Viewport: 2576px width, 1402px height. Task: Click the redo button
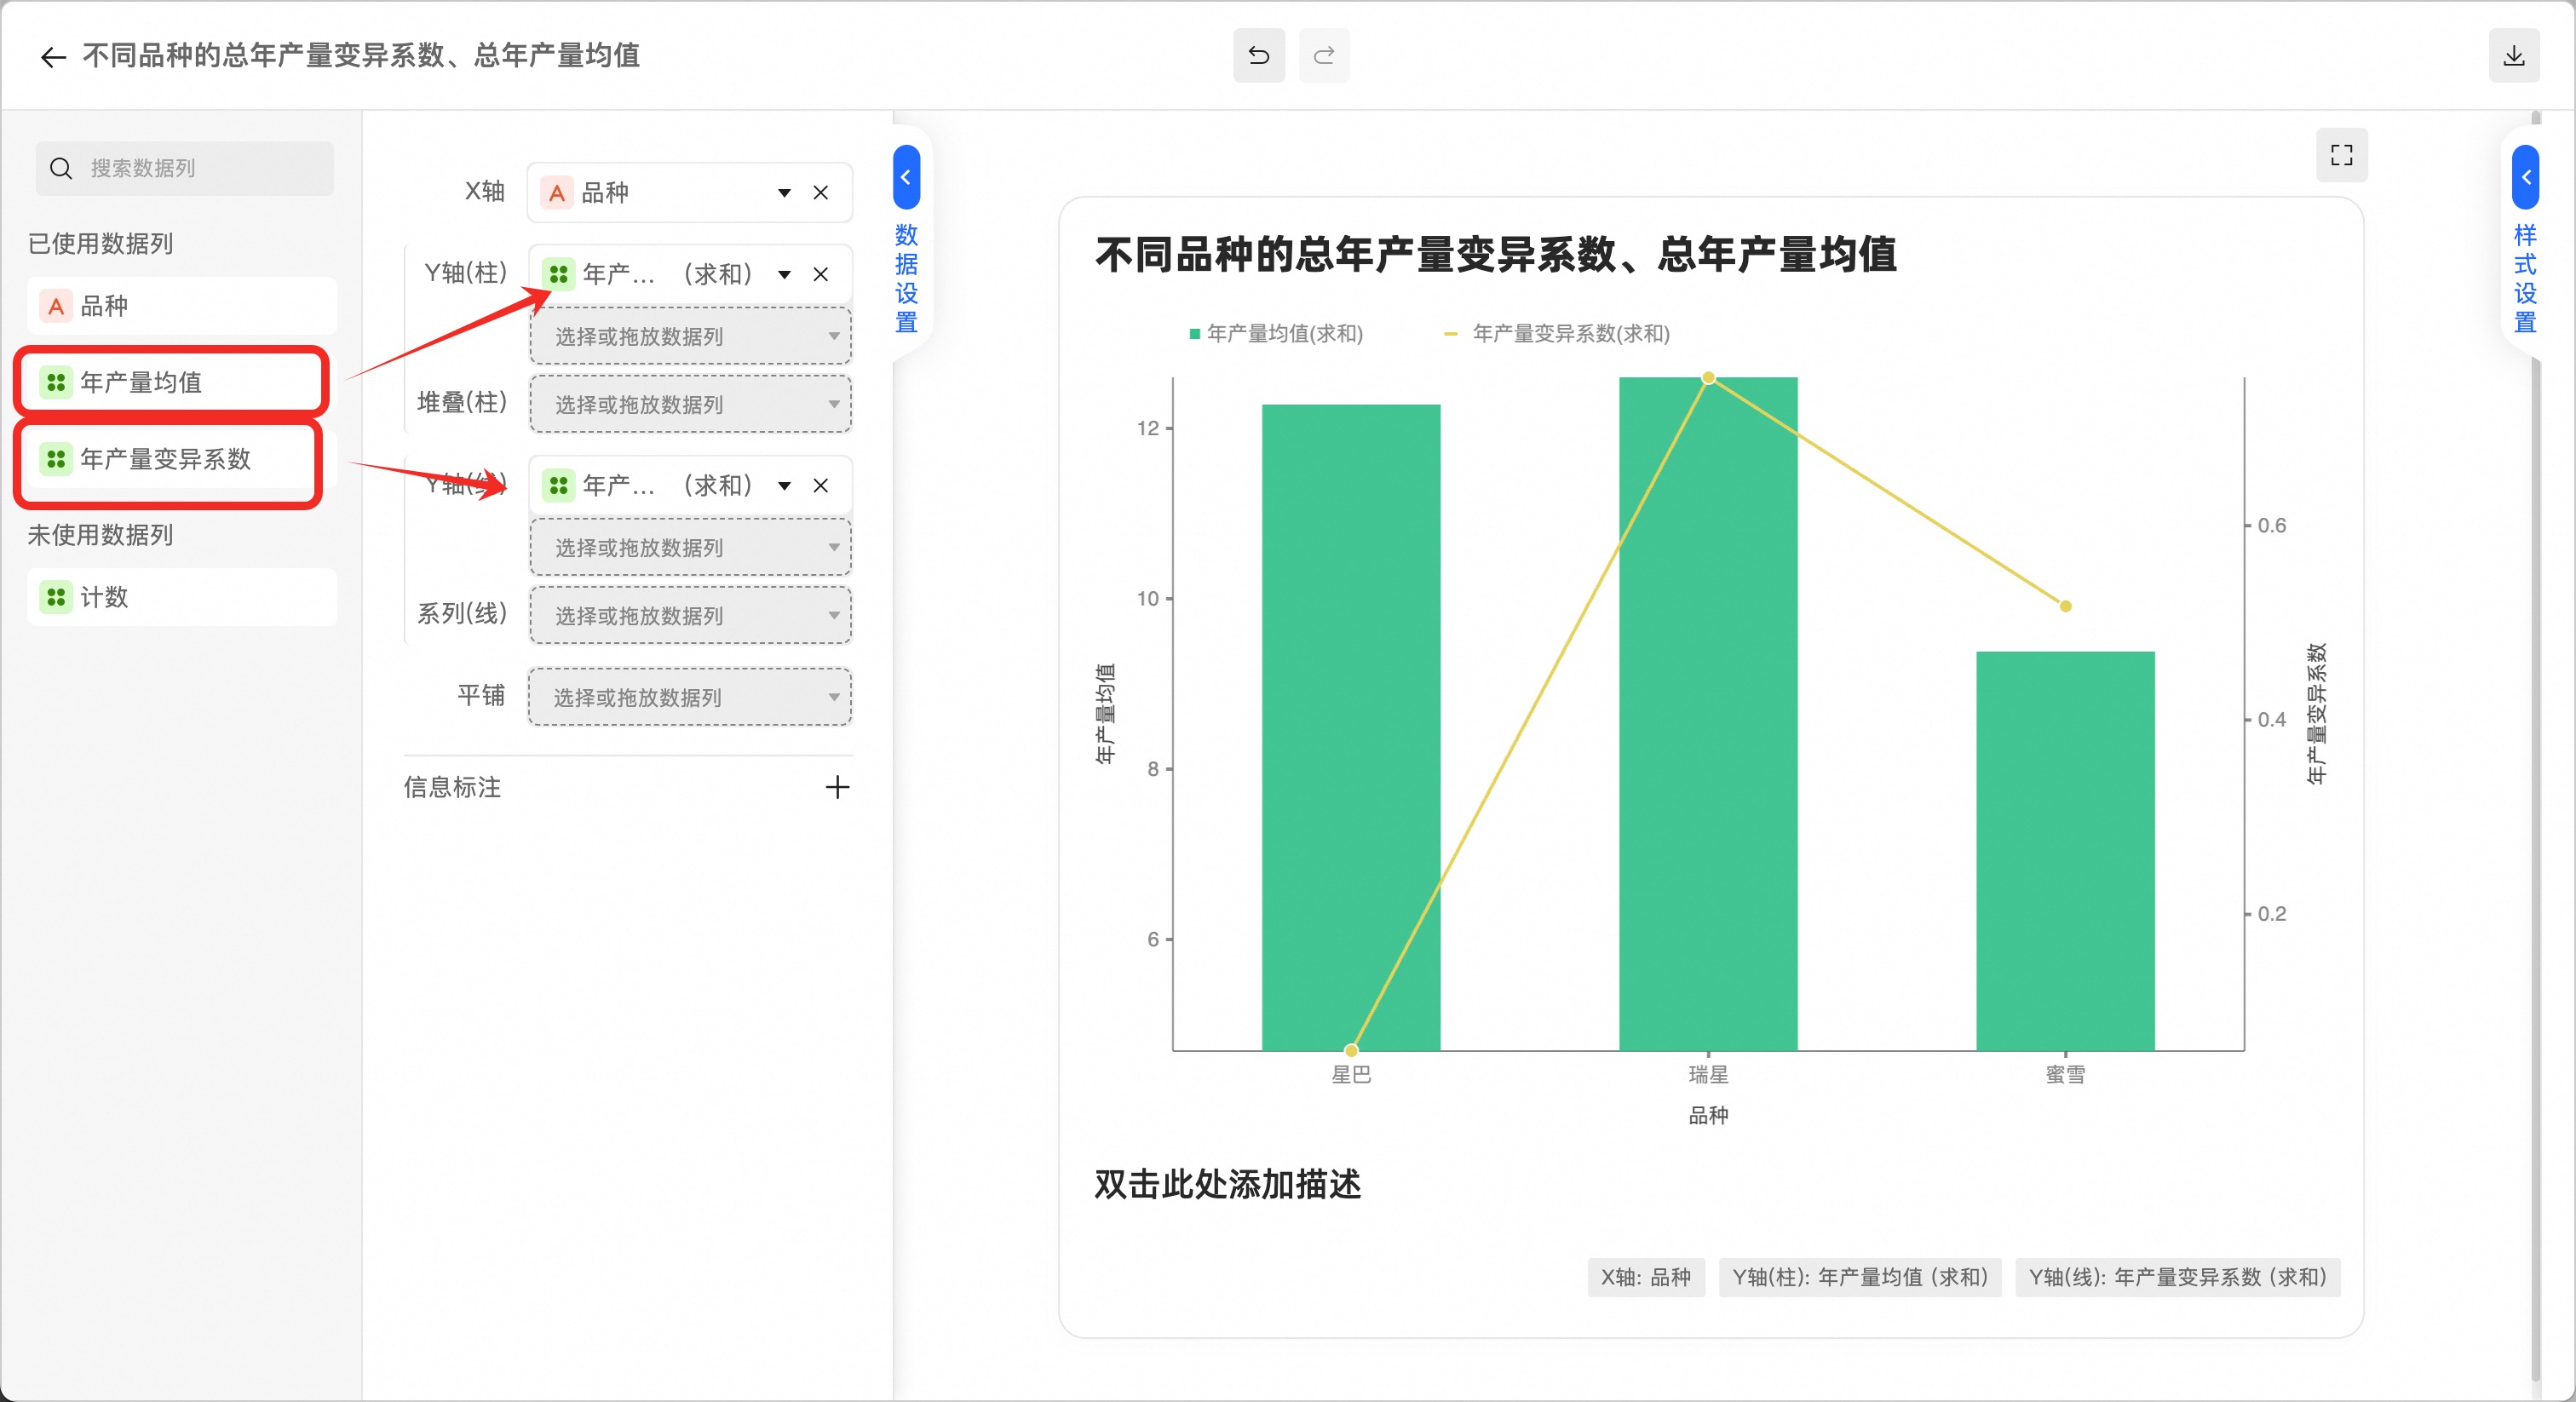pyautogui.click(x=1323, y=56)
